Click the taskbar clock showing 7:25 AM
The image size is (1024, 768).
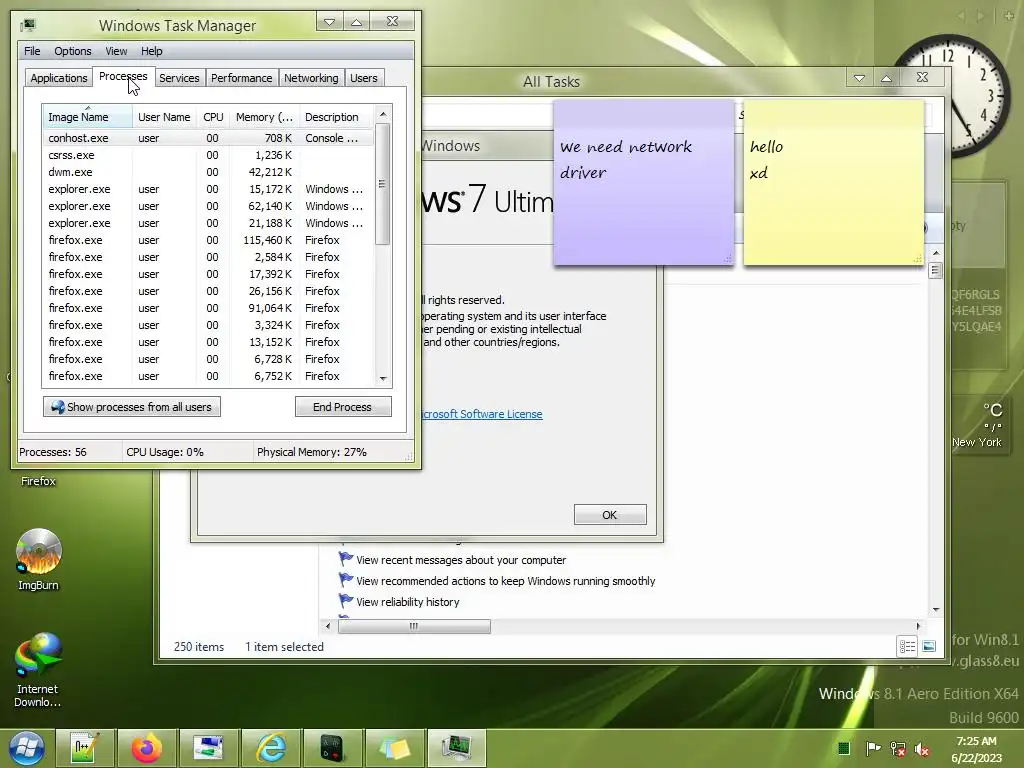[x=977, y=749]
